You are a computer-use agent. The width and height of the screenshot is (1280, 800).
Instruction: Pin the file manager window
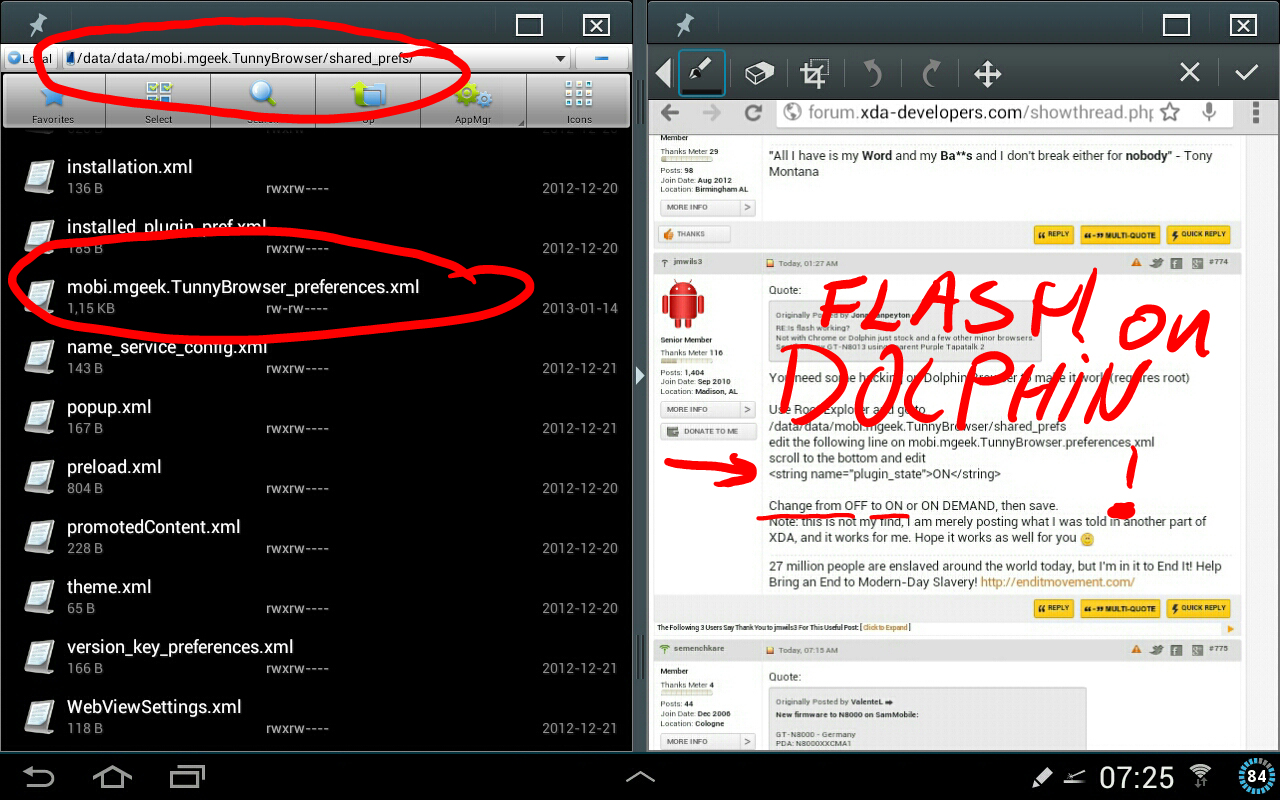click(x=38, y=24)
